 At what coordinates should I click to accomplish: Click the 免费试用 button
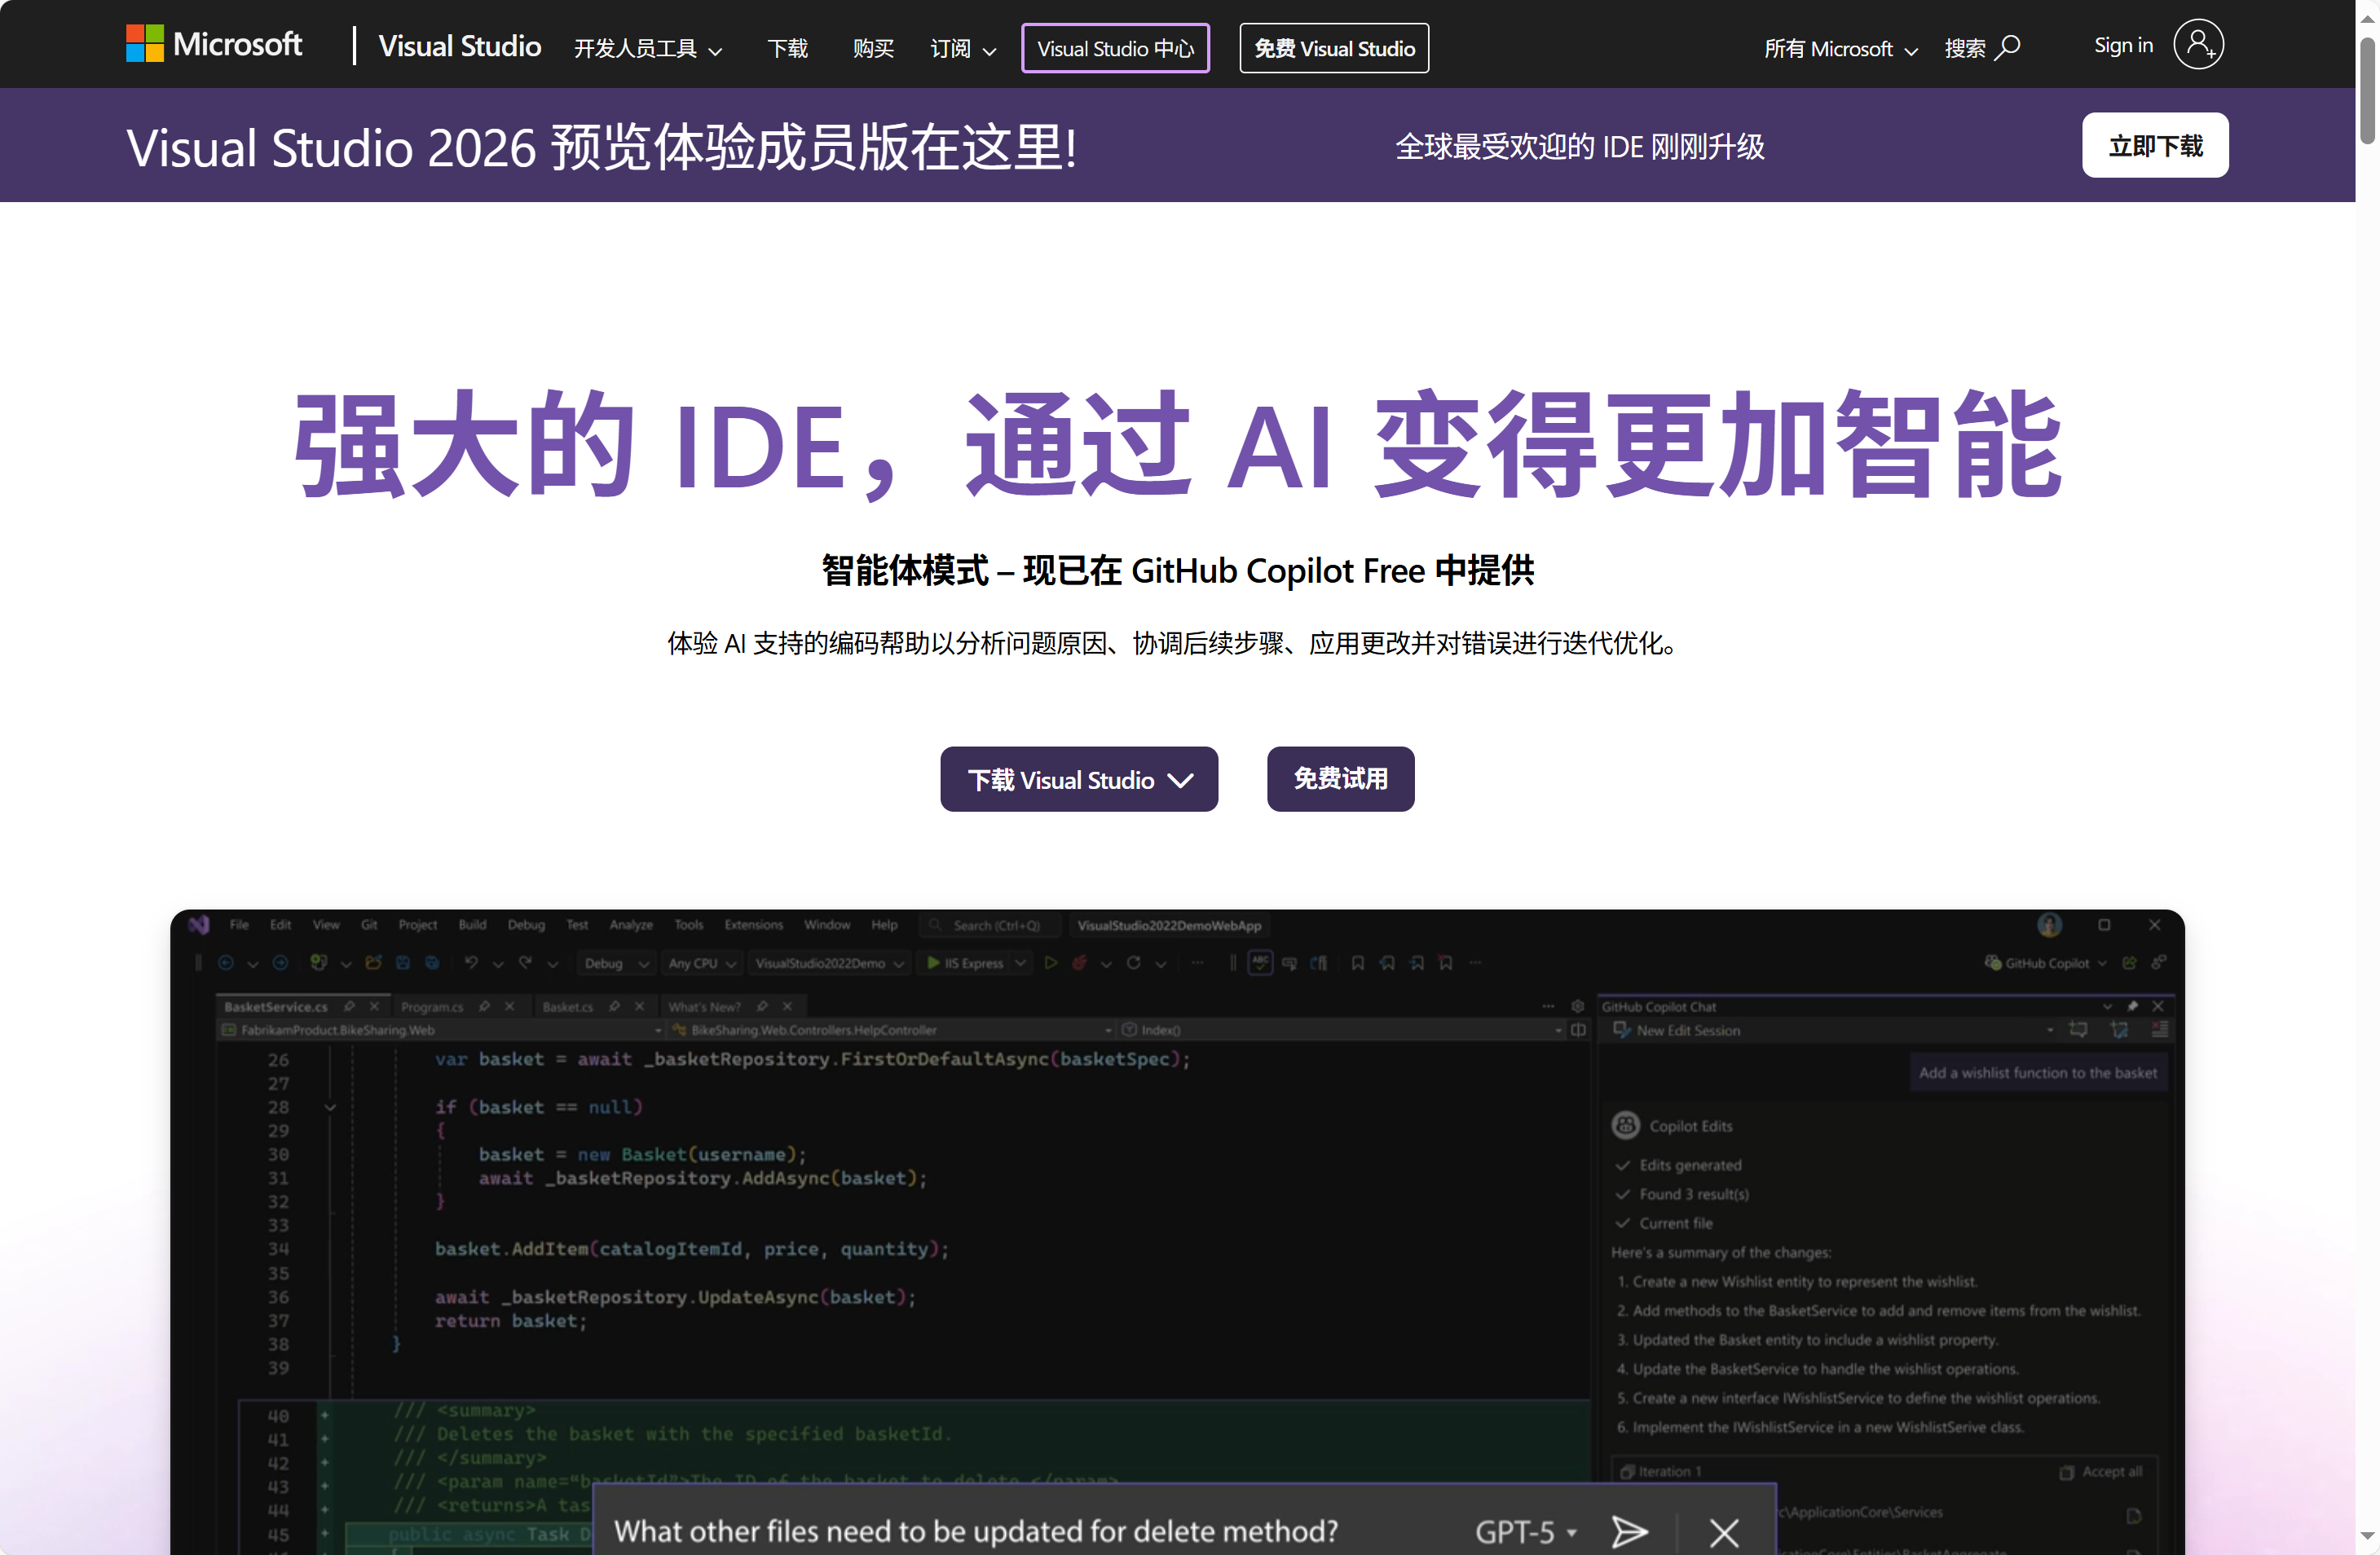[x=1340, y=779]
